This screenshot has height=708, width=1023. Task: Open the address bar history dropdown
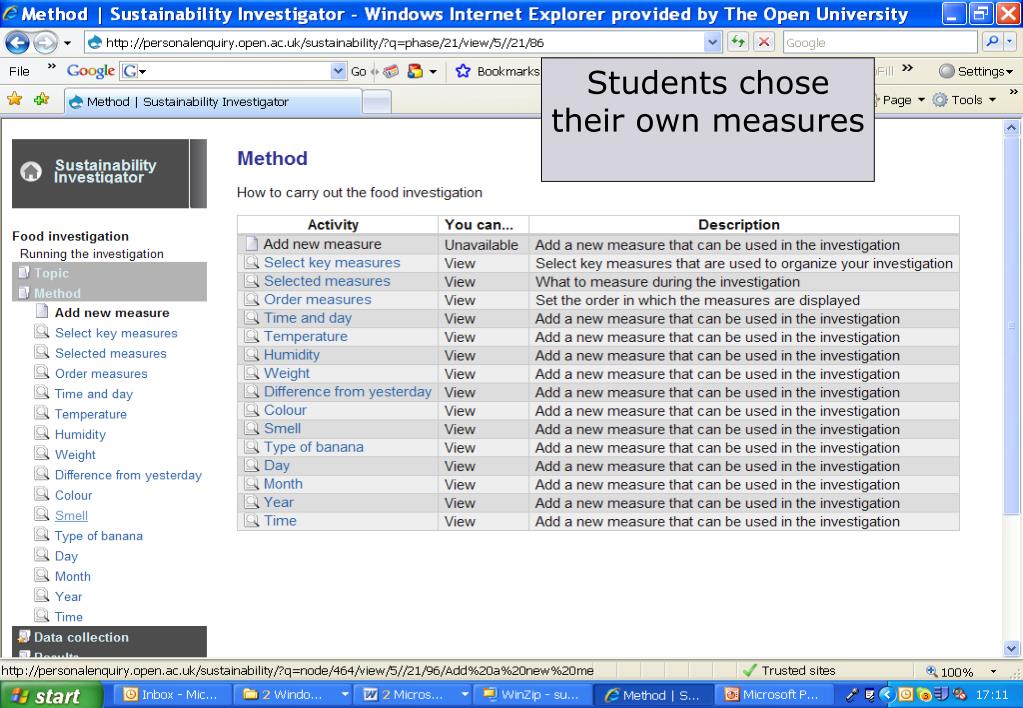click(712, 42)
